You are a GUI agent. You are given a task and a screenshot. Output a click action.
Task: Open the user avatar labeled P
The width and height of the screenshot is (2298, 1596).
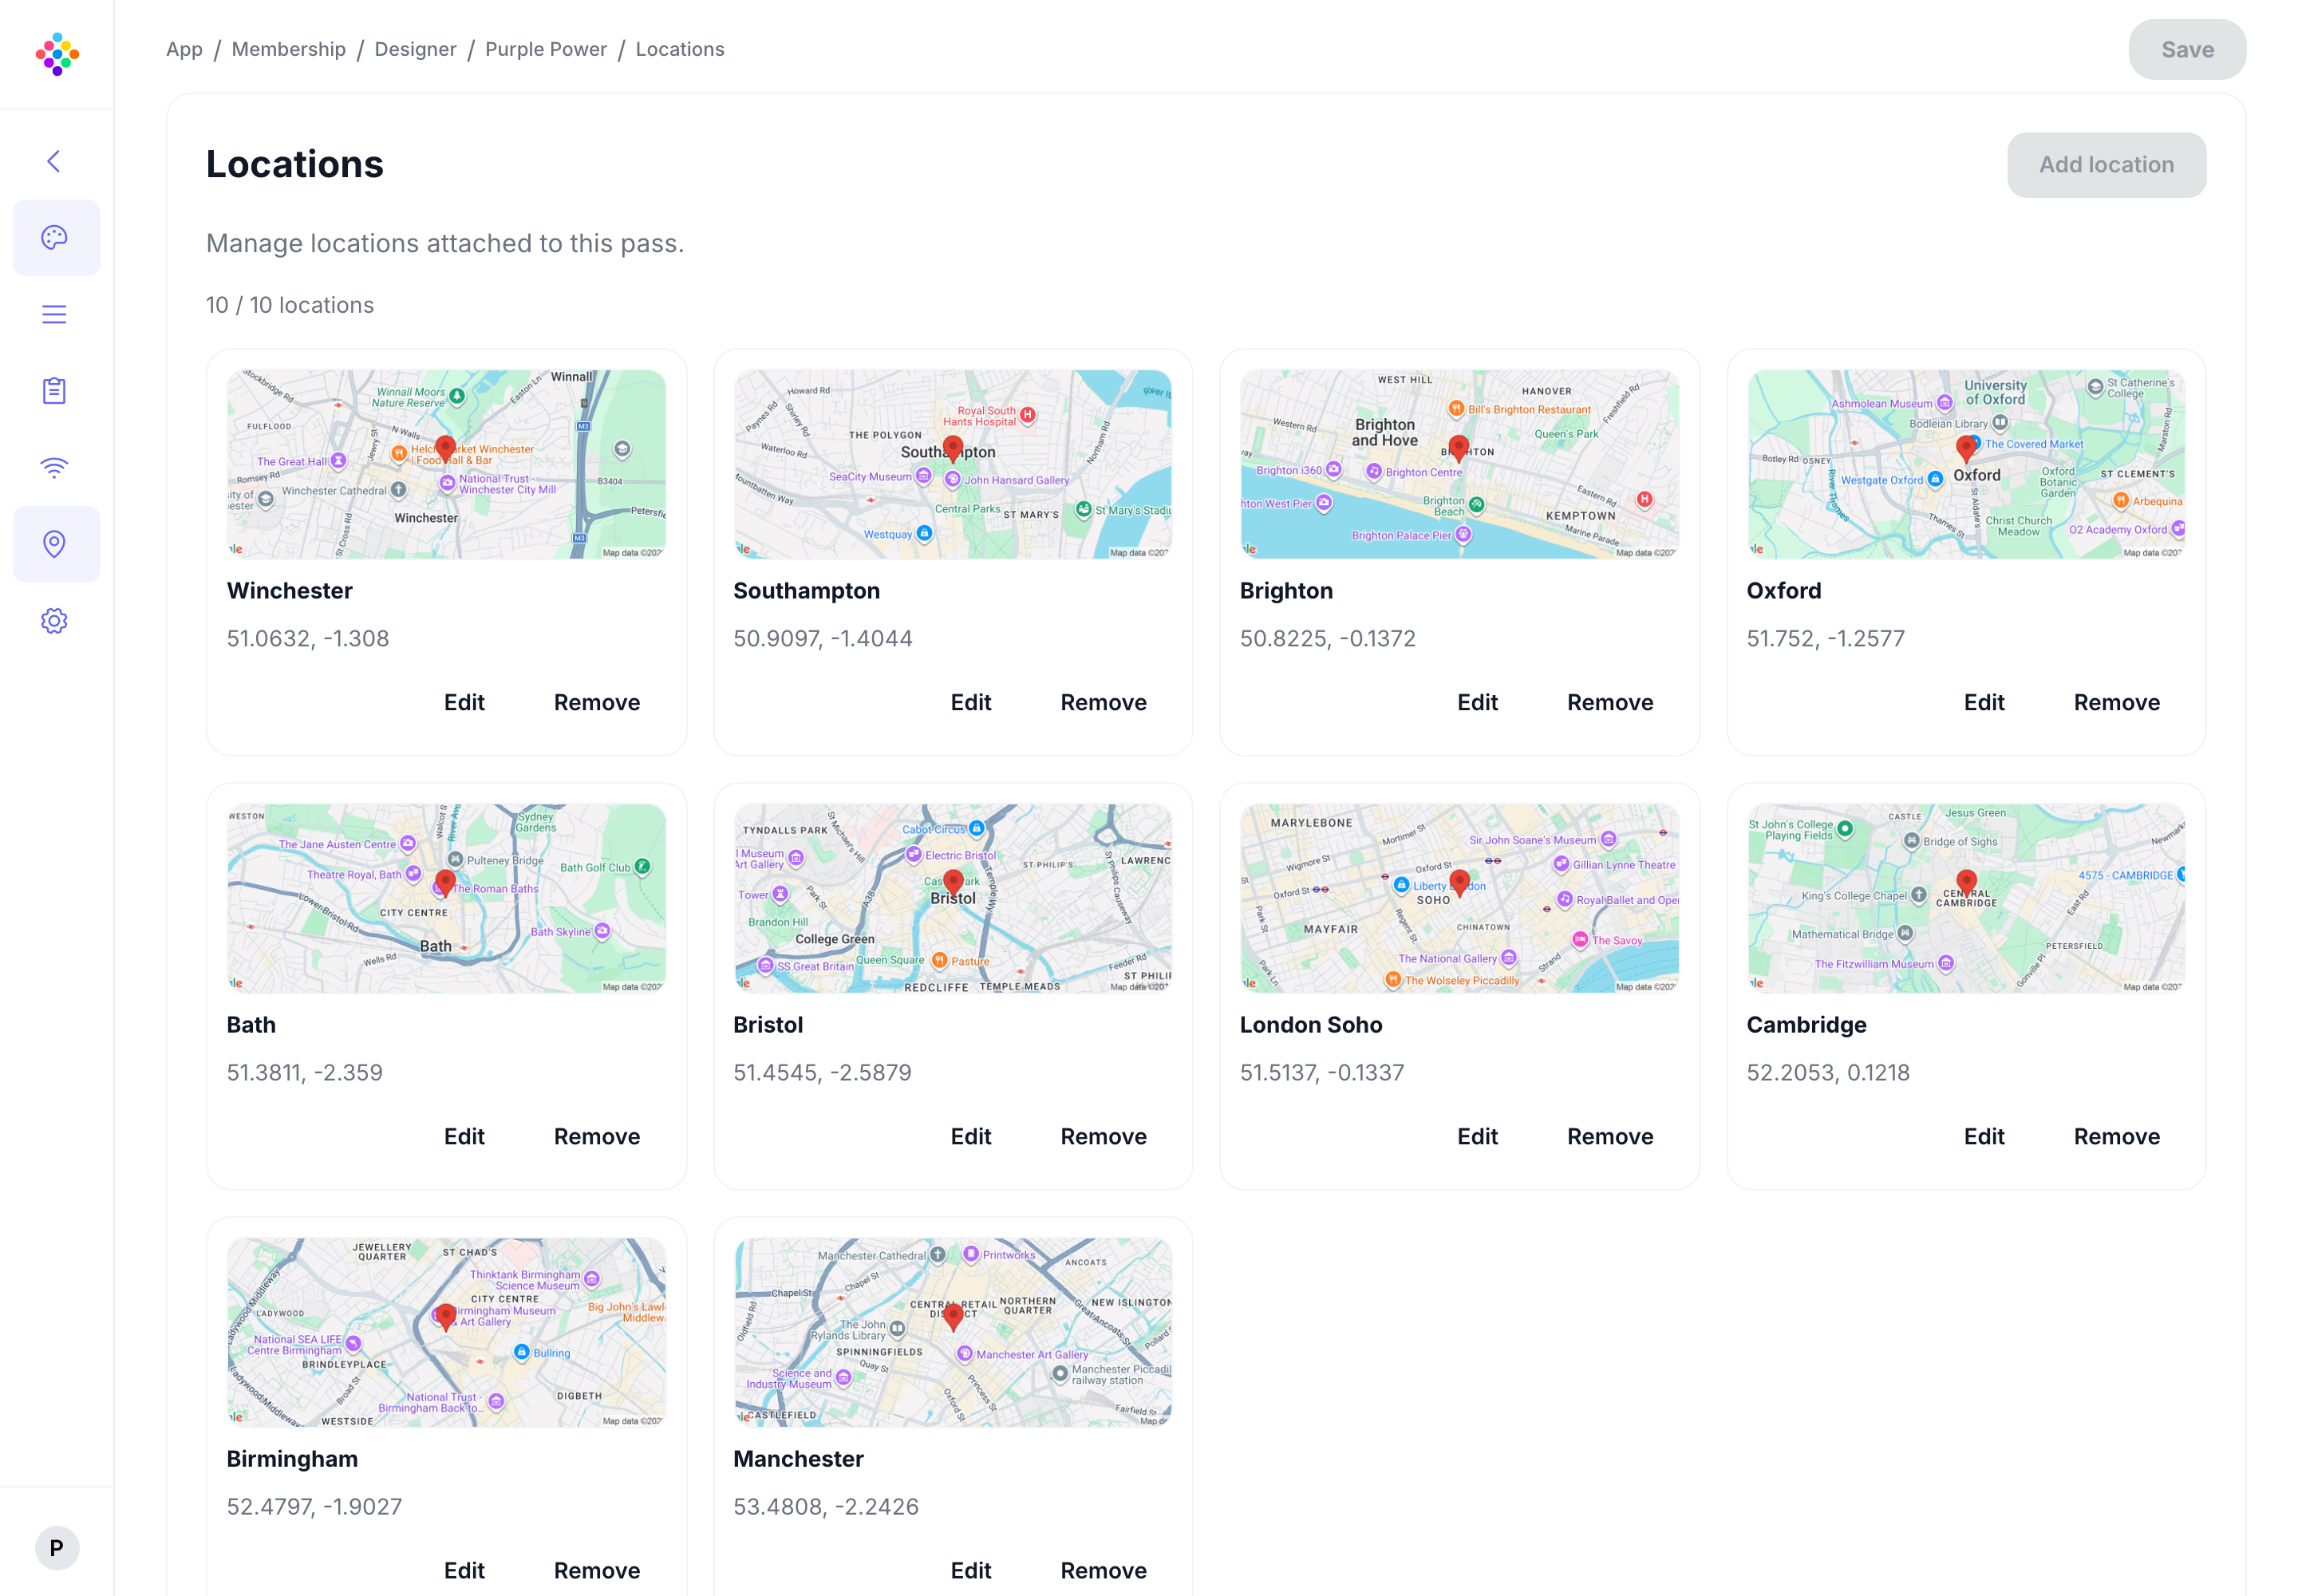[x=57, y=1548]
